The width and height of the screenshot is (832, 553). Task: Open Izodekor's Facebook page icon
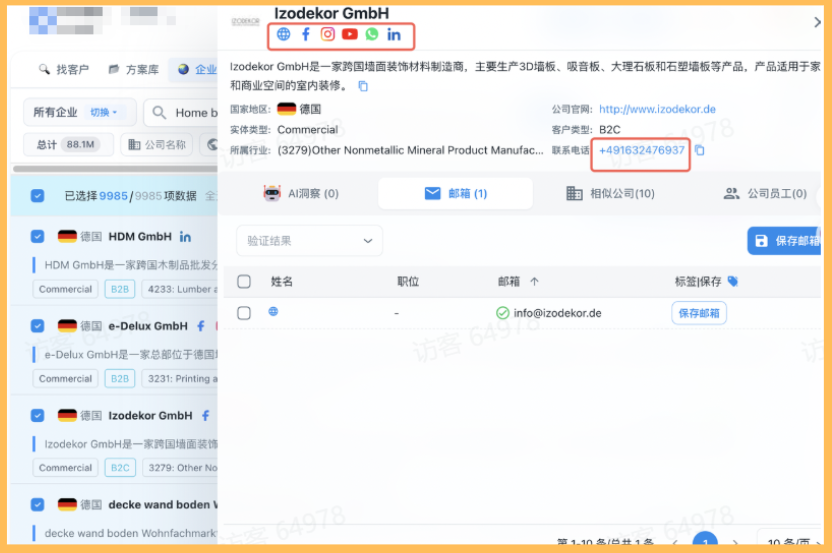306,34
